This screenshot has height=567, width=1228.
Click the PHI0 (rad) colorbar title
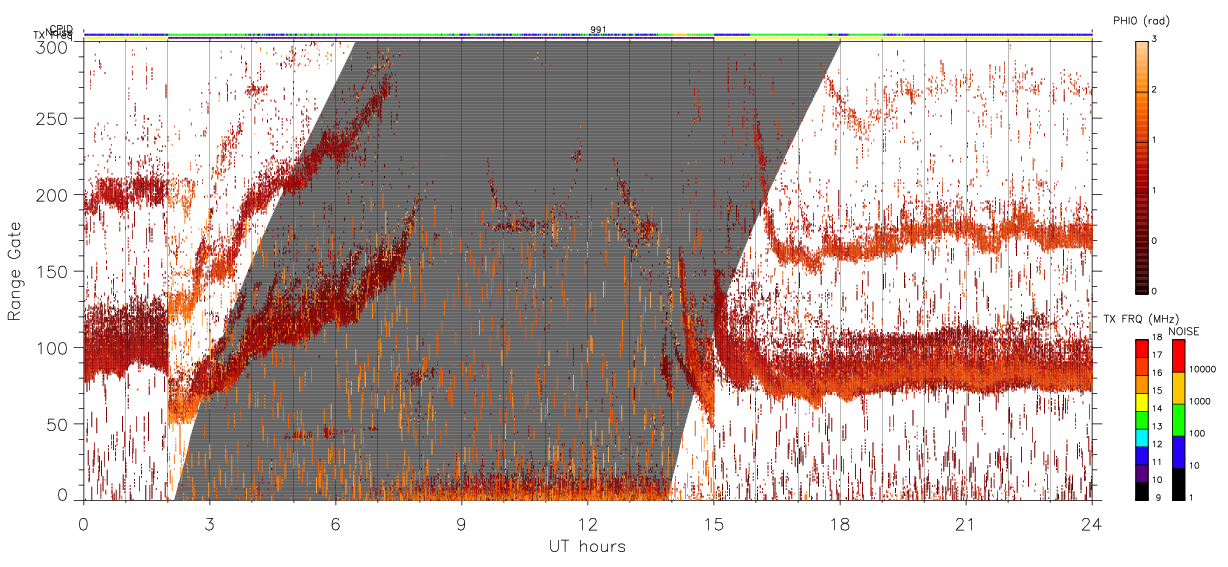click(1141, 20)
